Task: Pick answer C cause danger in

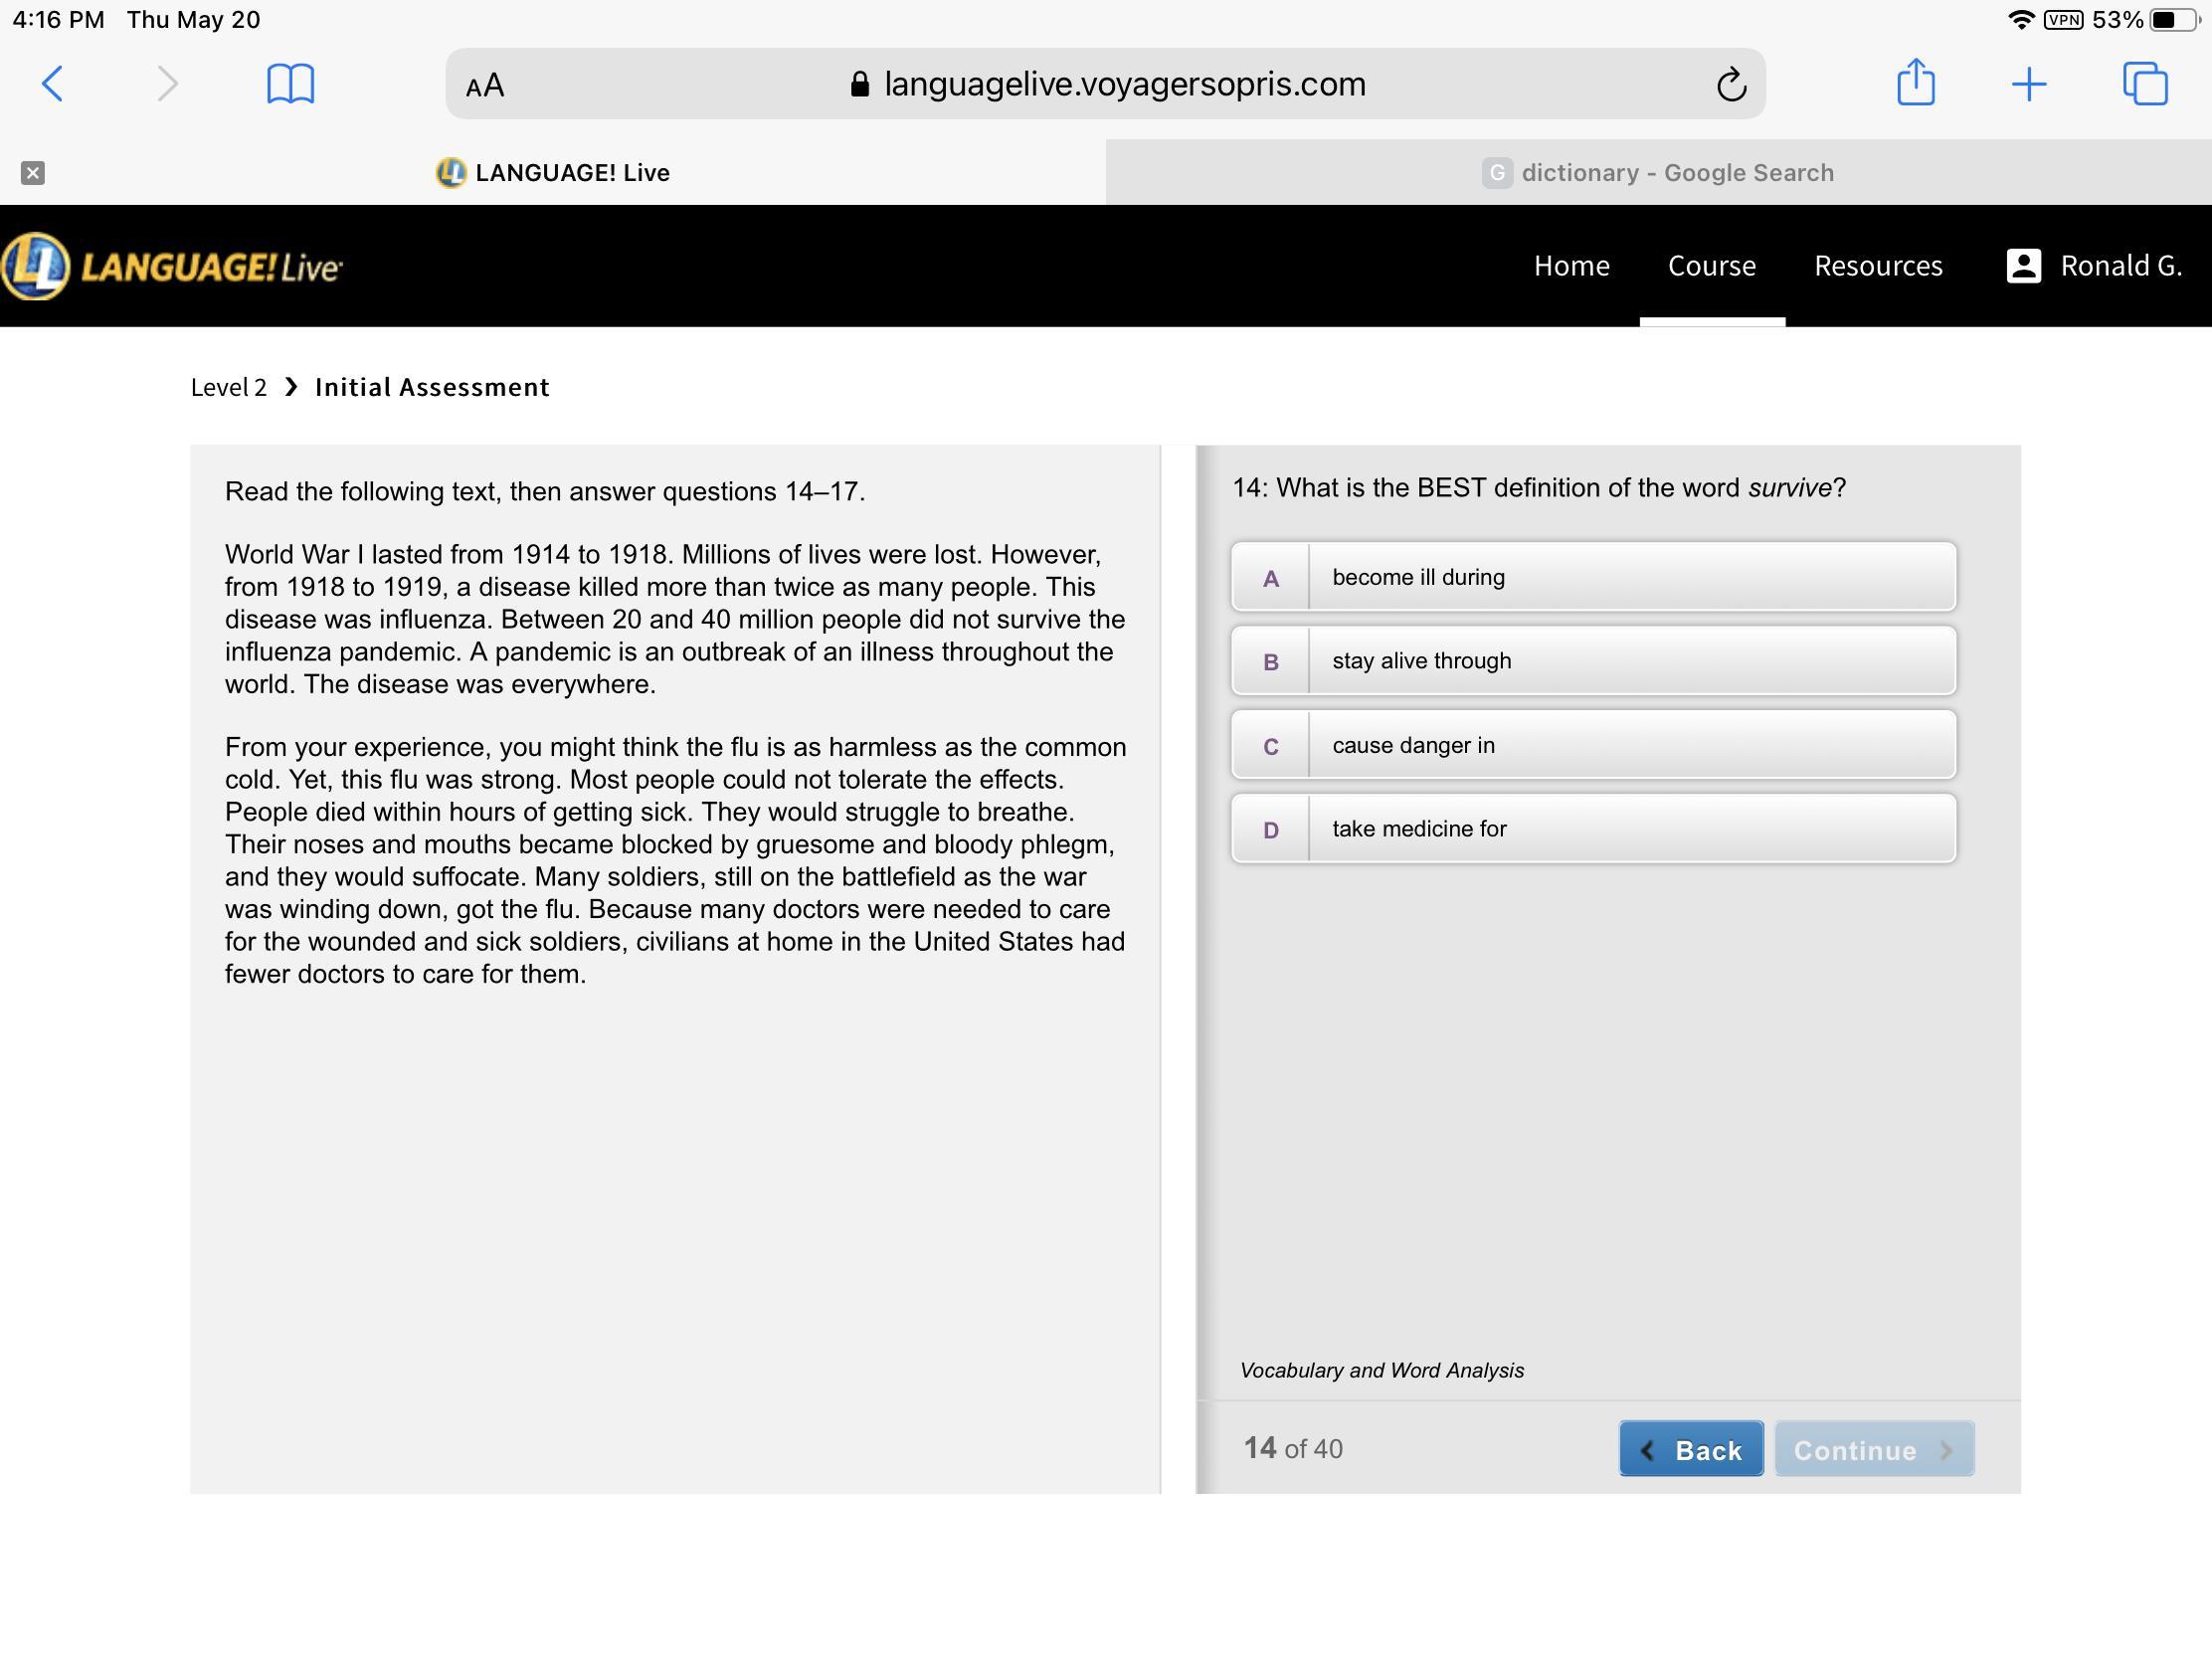Action: (x=1593, y=745)
